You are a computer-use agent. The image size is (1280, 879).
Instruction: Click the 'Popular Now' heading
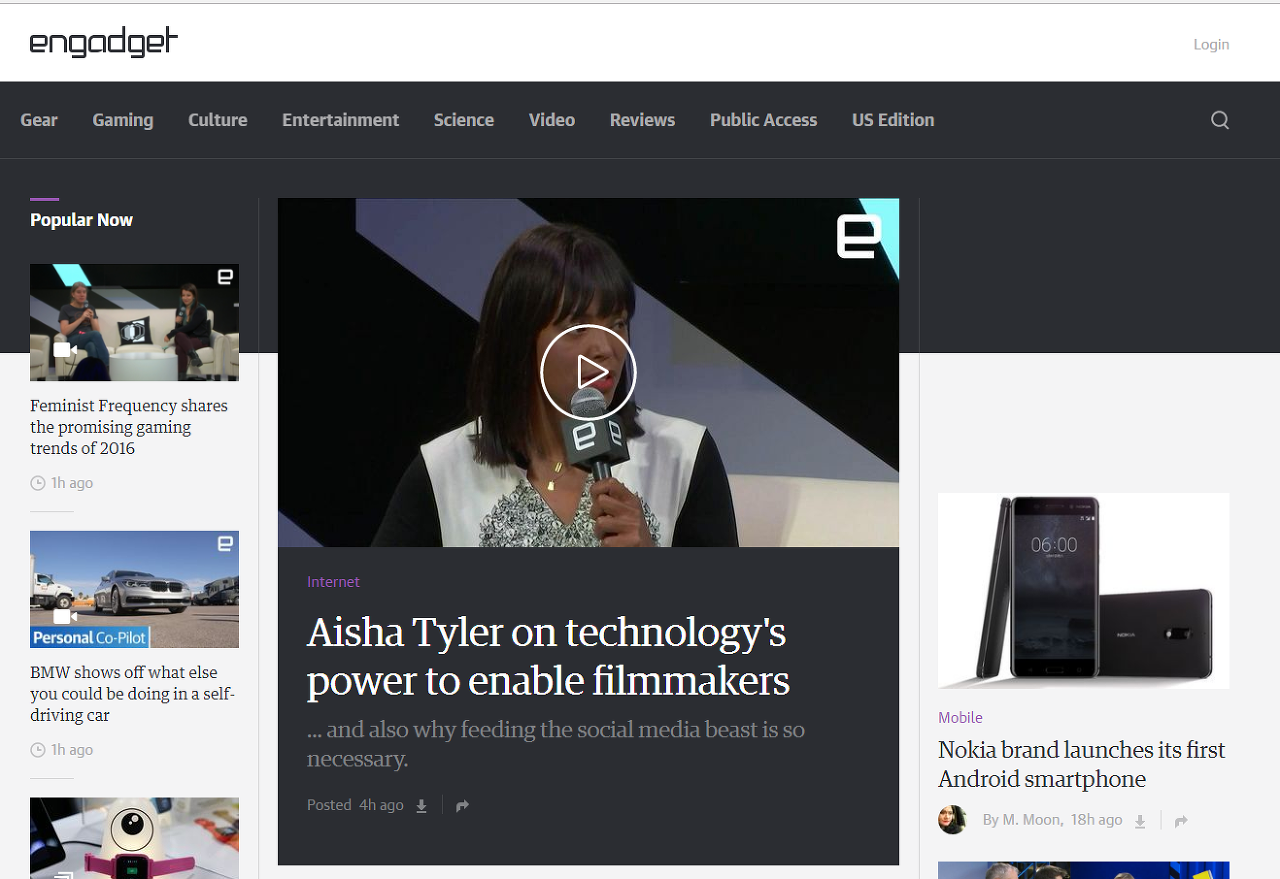[81, 220]
